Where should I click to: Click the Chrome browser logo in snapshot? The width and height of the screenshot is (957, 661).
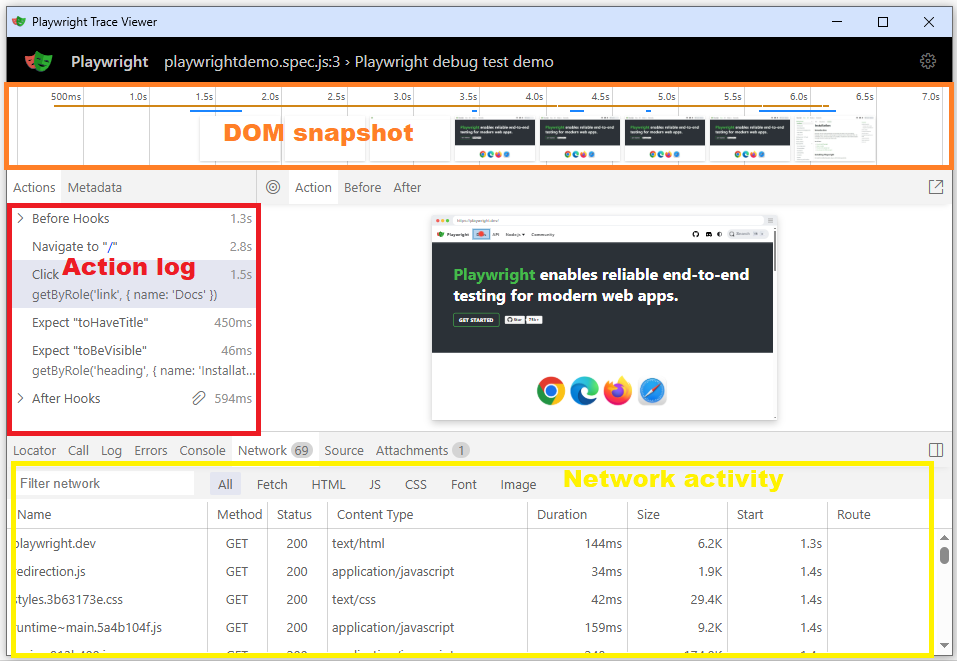pyautogui.click(x=551, y=391)
